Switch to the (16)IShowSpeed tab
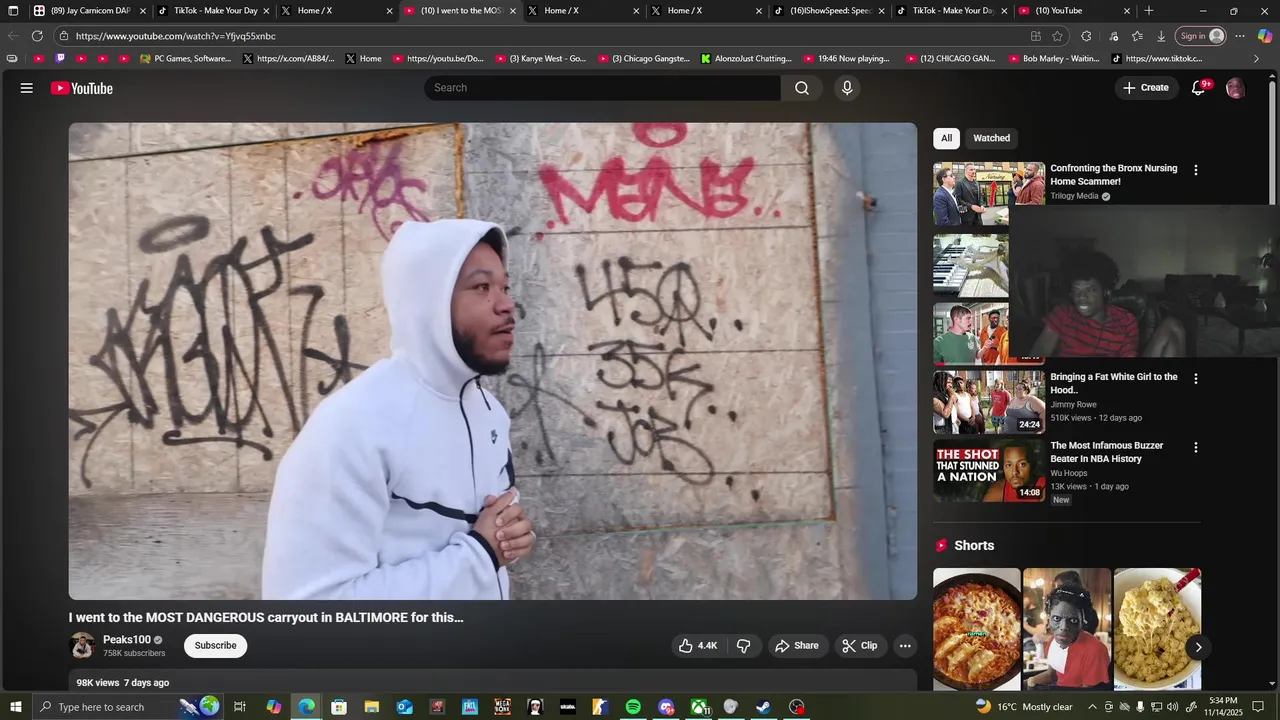 click(x=829, y=11)
